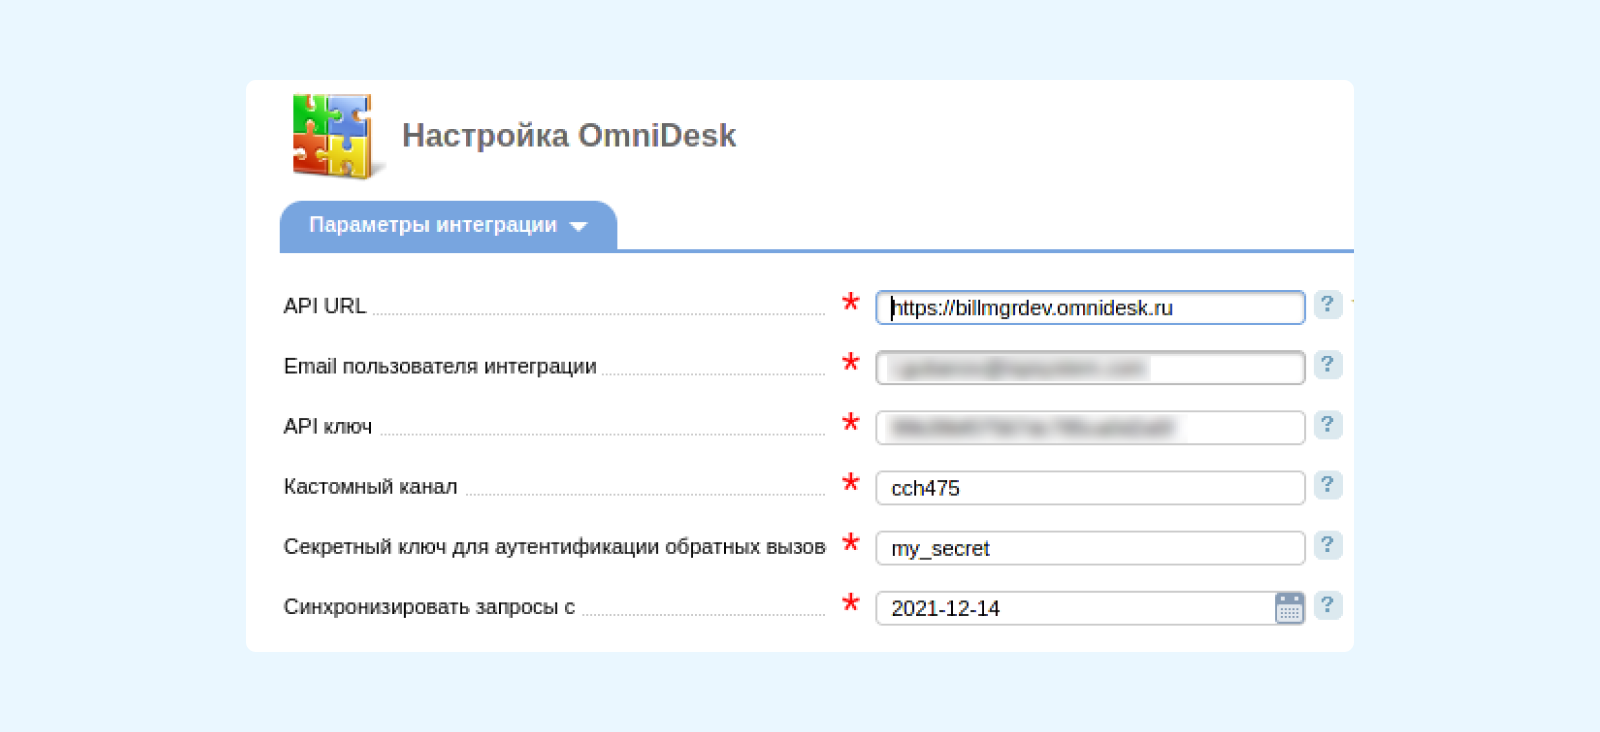Click the API ключ label text
The width and height of the screenshot is (1600, 732).
pos(328,427)
